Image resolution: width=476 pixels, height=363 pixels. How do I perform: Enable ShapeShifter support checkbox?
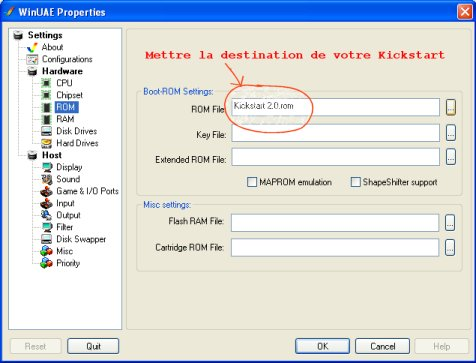coord(355,182)
